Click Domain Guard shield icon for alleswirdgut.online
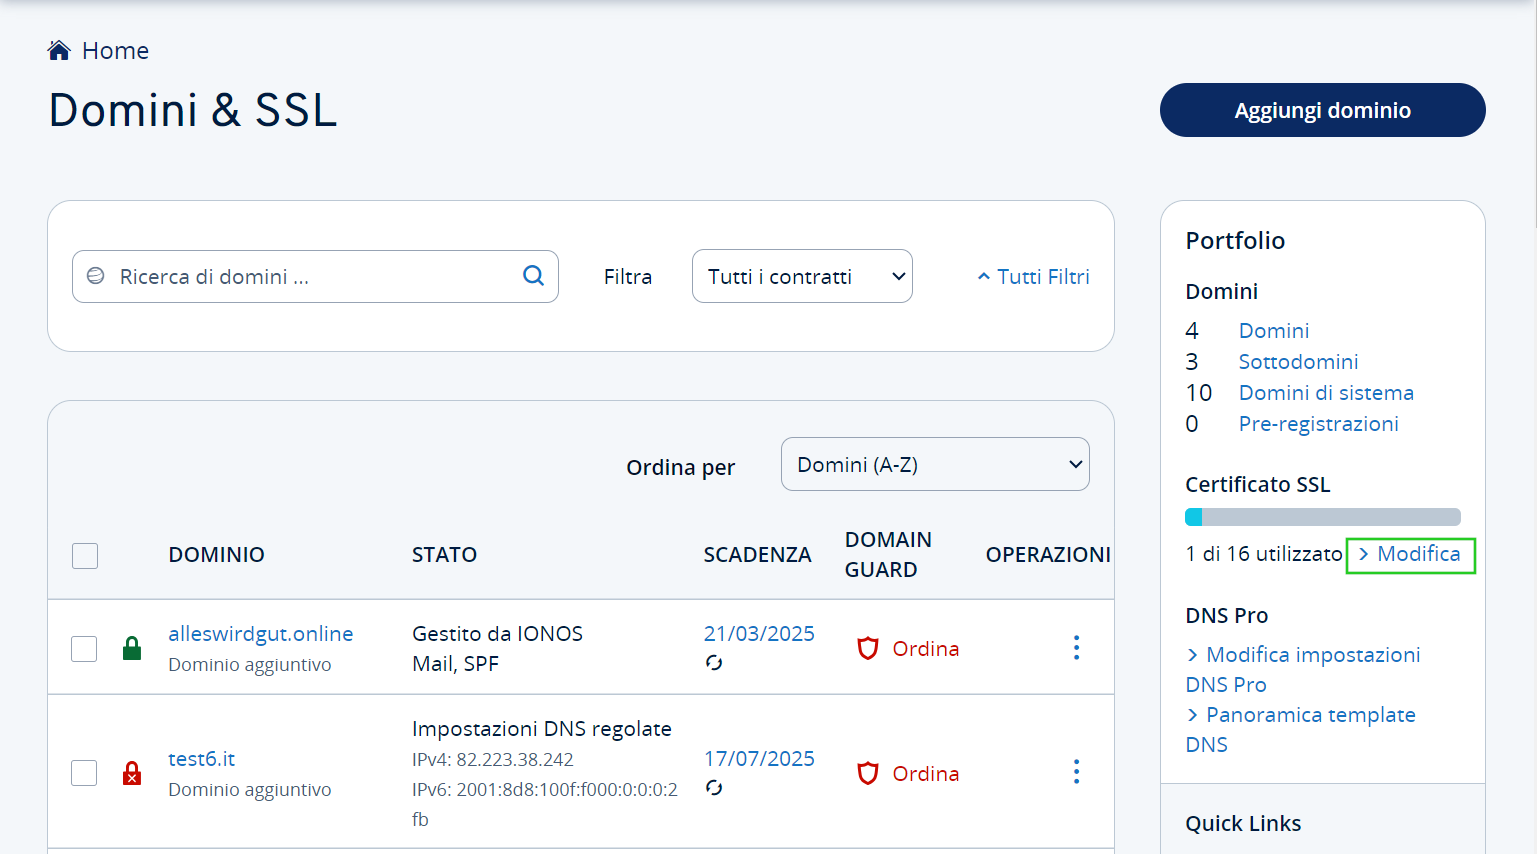The width and height of the screenshot is (1537, 854). 868,649
